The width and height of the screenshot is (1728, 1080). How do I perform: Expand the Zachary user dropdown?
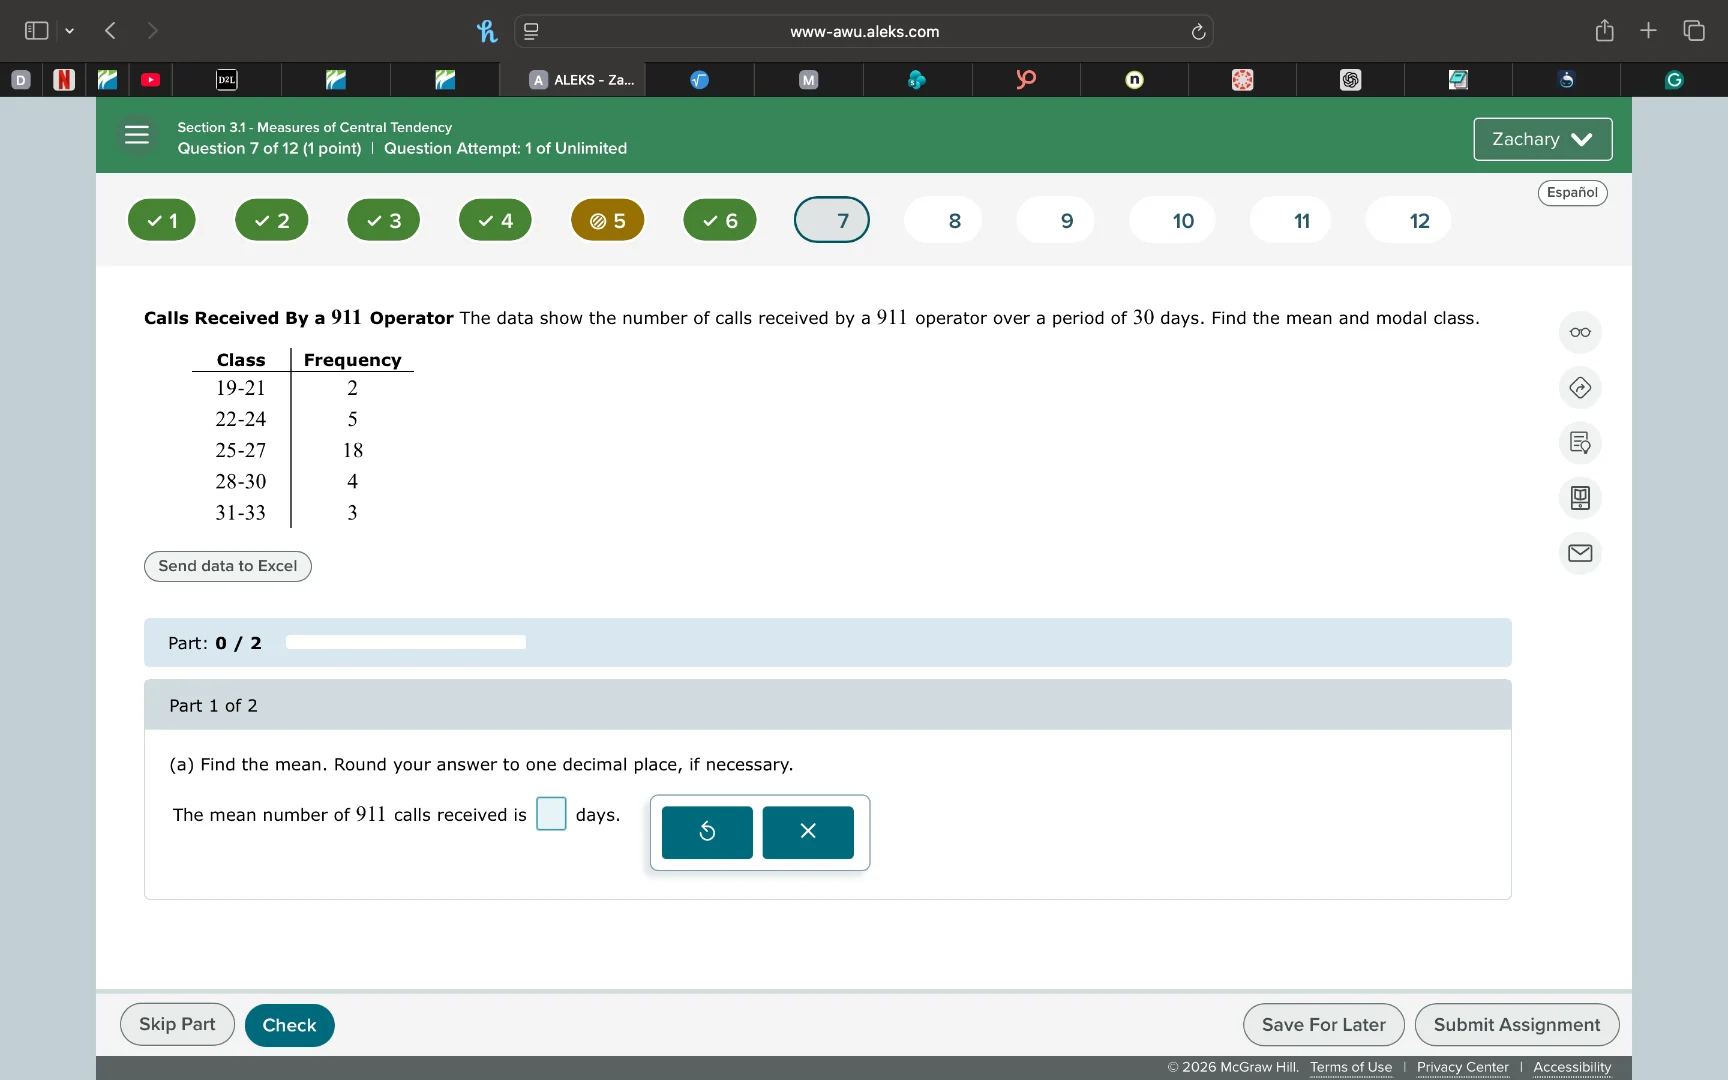click(x=1542, y=139)
